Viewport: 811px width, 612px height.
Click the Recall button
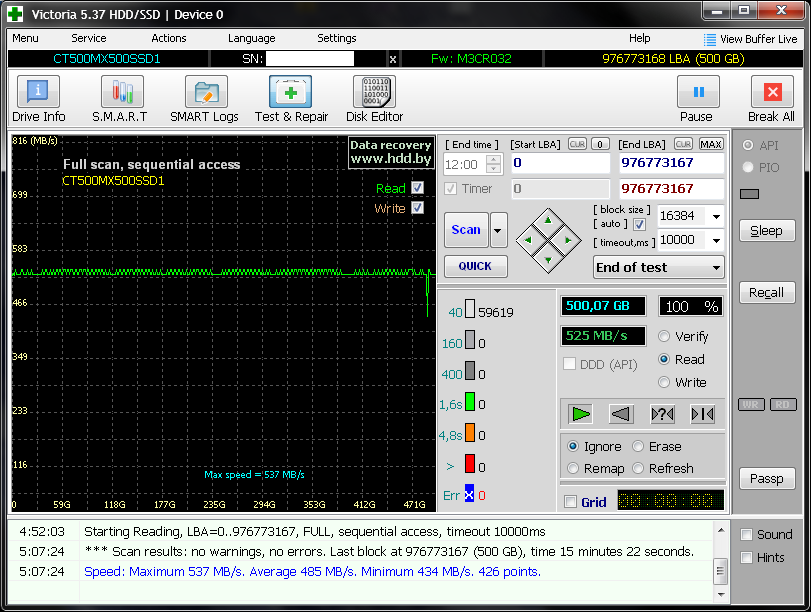[767, 293]
